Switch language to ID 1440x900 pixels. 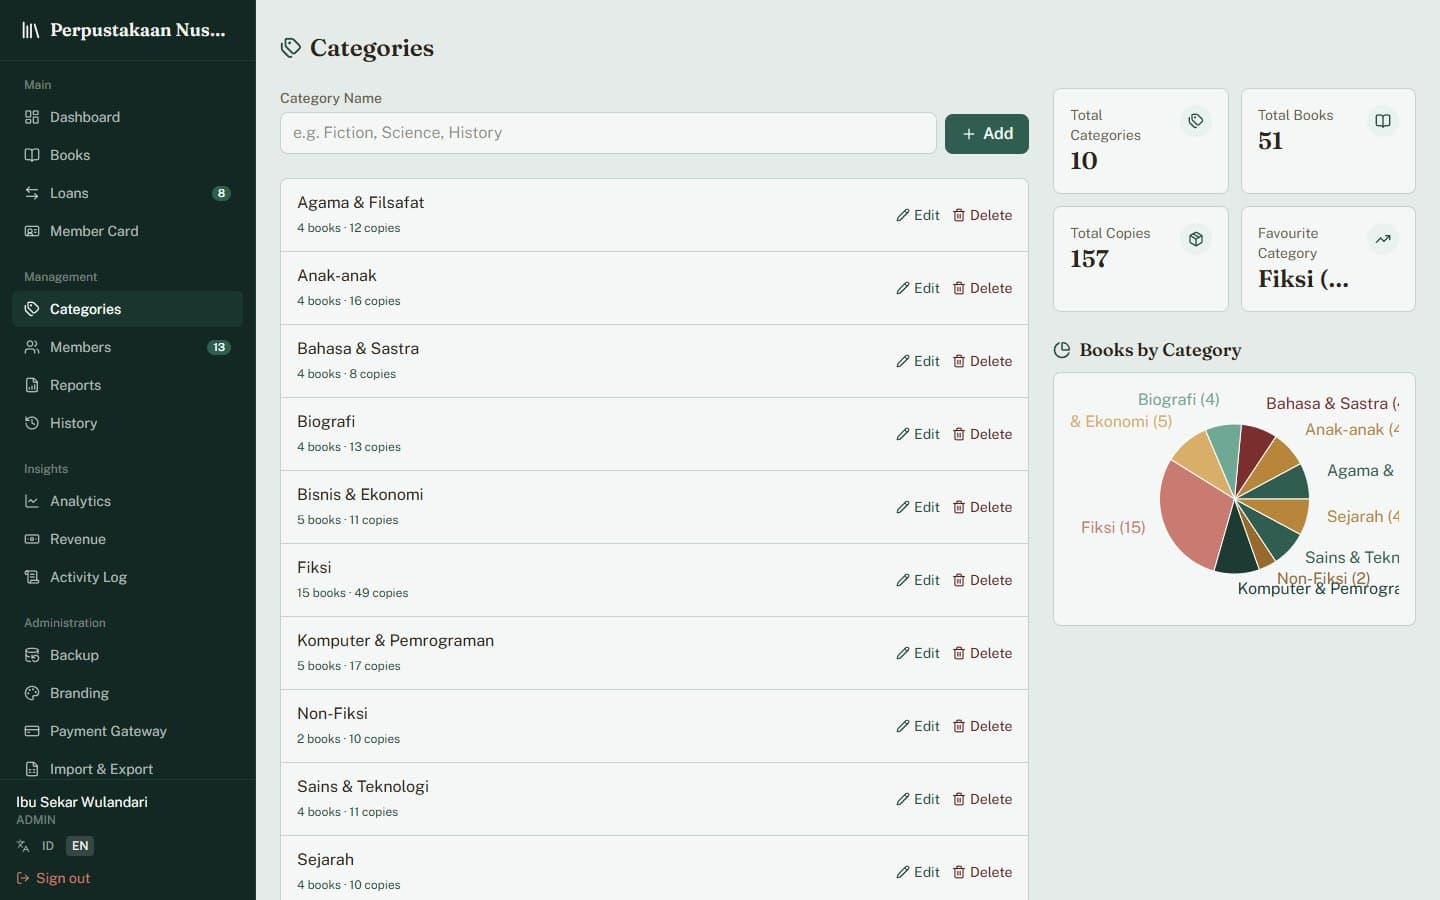coord(47,846)
